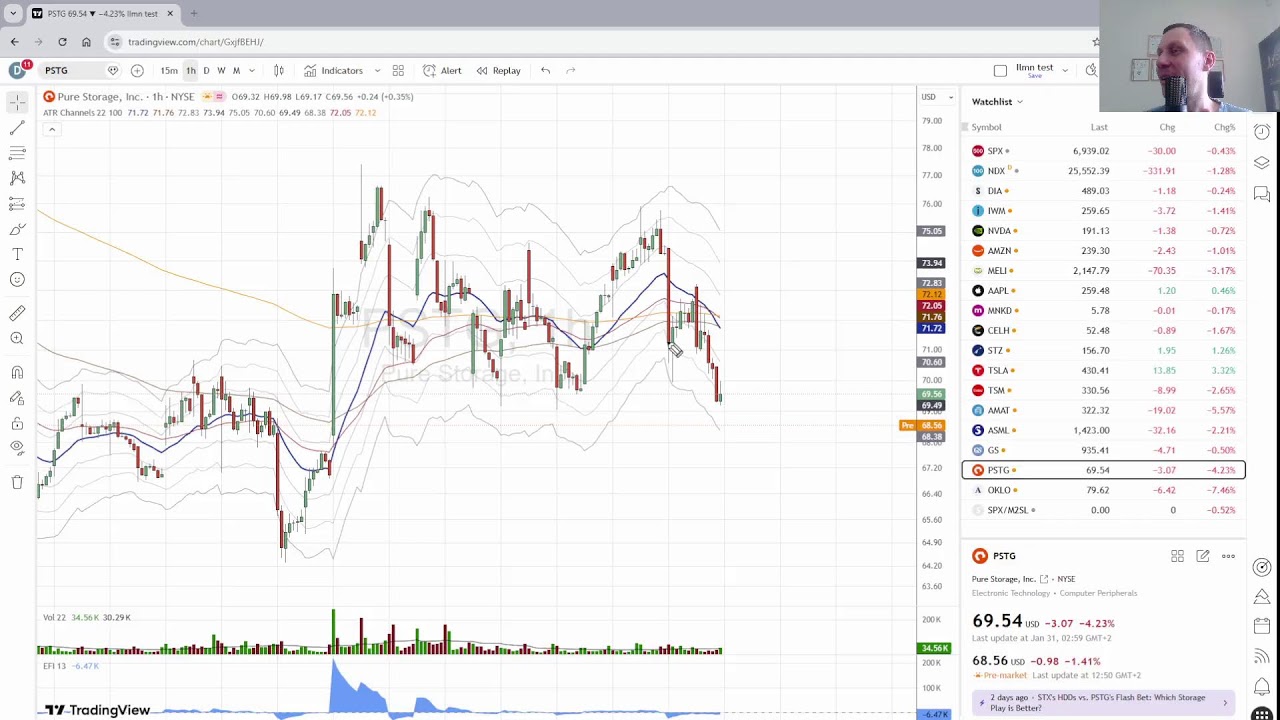Collapse the indicator legend chevron

click(x=51, y=129)
